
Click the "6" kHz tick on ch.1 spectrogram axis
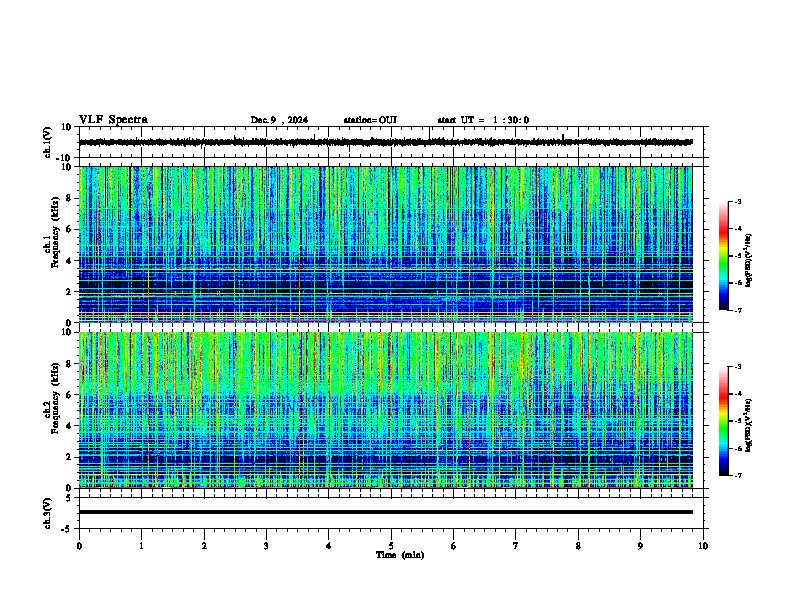click(x=70, y=230)
